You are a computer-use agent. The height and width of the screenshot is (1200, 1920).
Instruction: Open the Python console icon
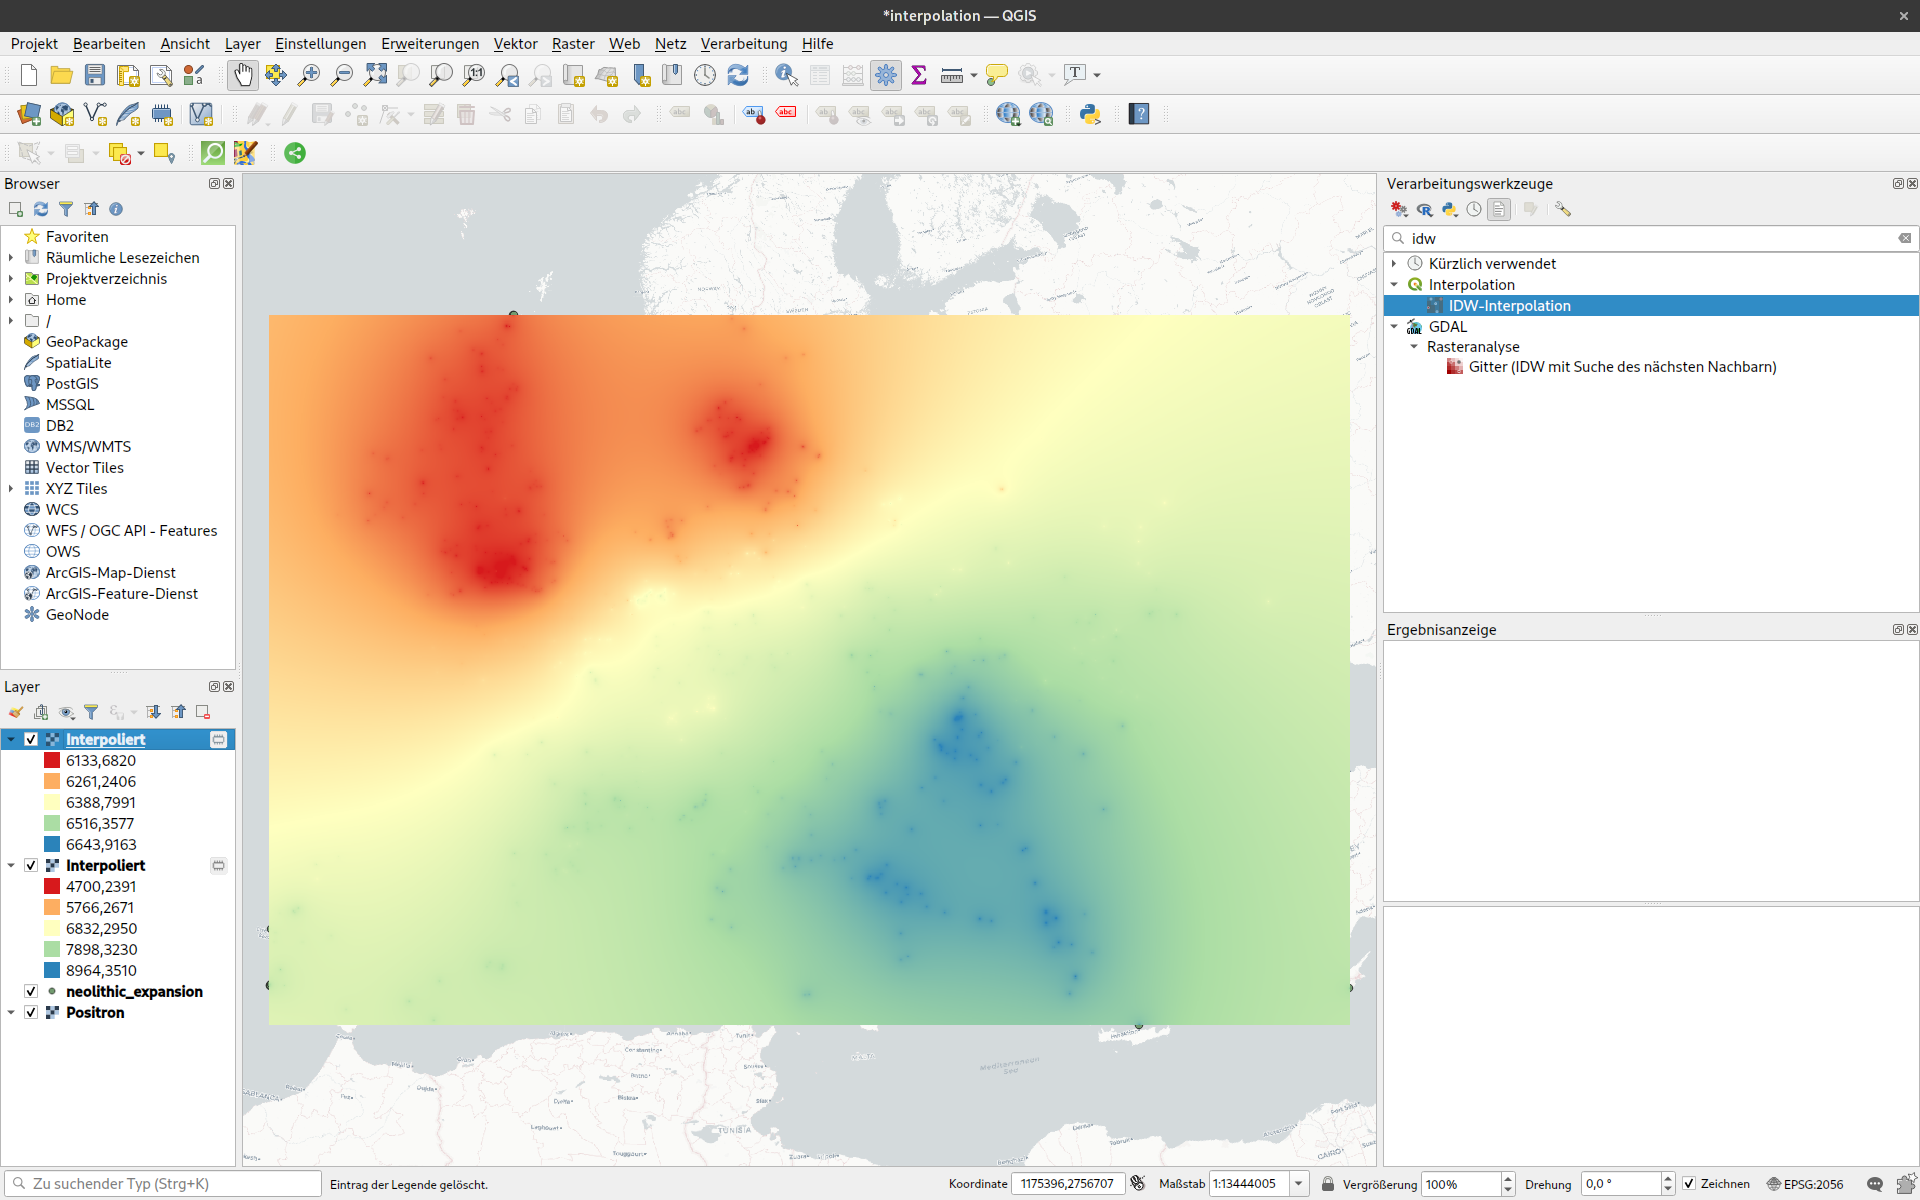tap(1090, 114)
